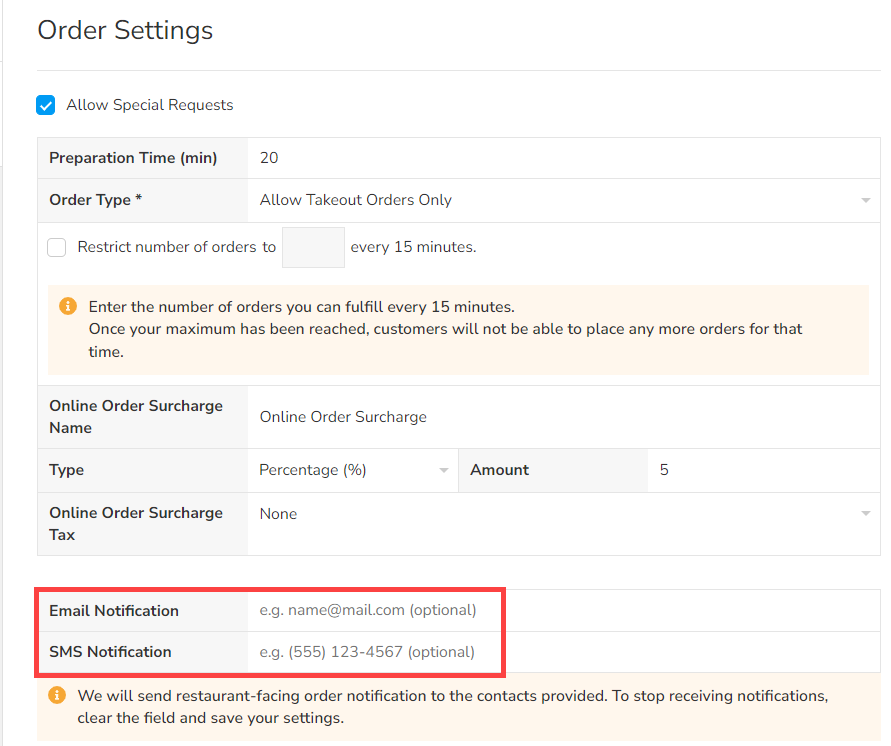The image size is (891, 746).
Task: Click the info icon beside notification notice
Action: tap(57, 695)
